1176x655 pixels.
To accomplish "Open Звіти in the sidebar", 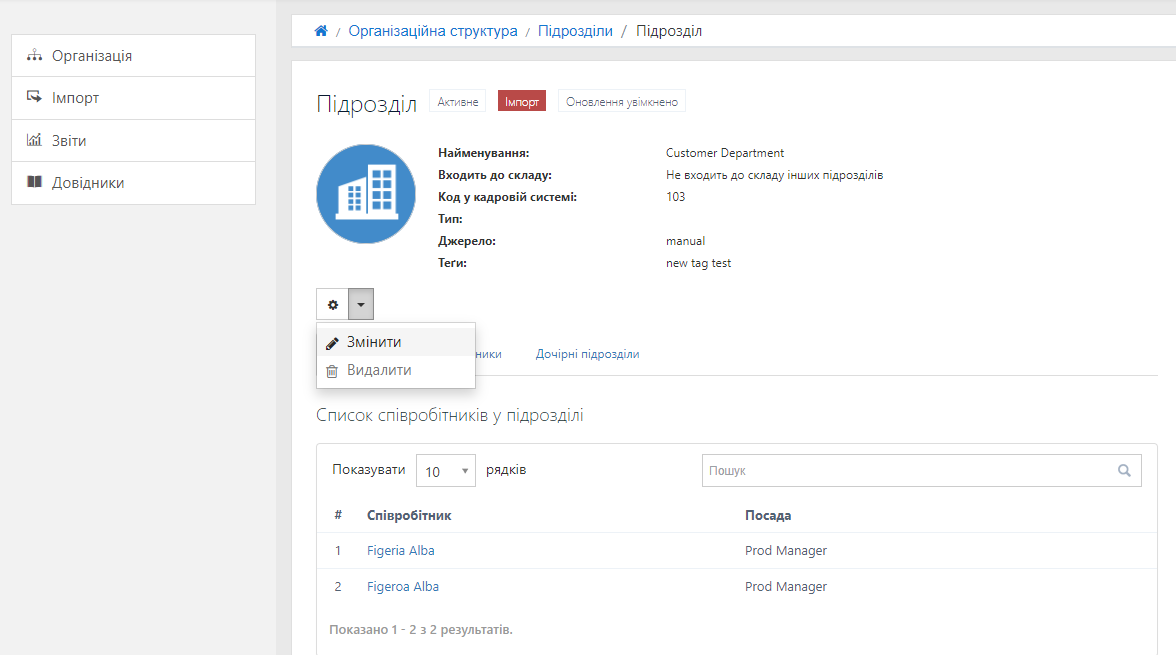I will (134, 140).
